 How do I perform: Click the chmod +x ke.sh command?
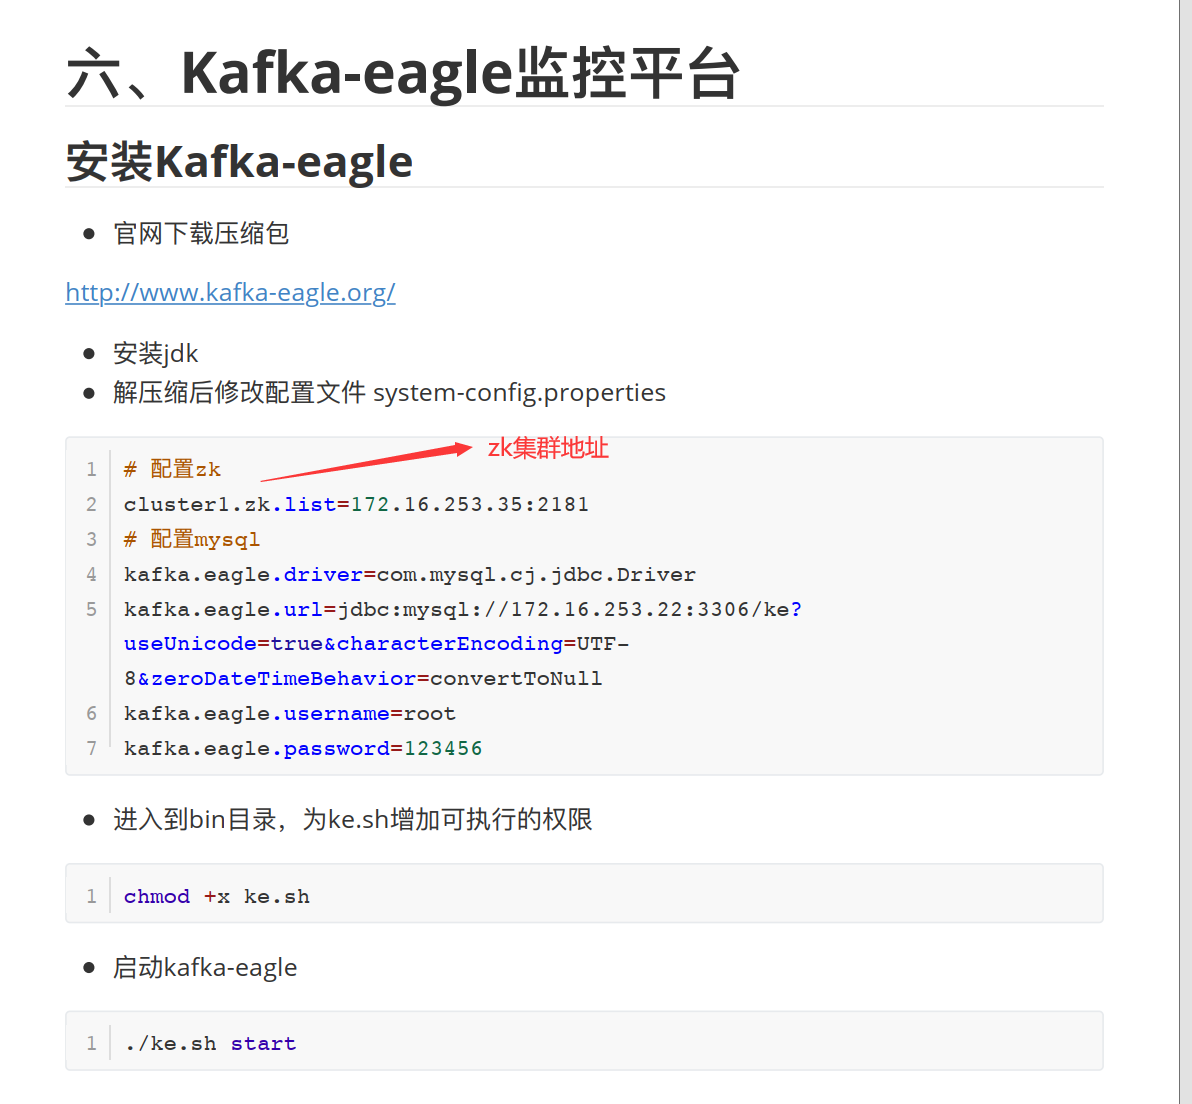click(217, 896)
